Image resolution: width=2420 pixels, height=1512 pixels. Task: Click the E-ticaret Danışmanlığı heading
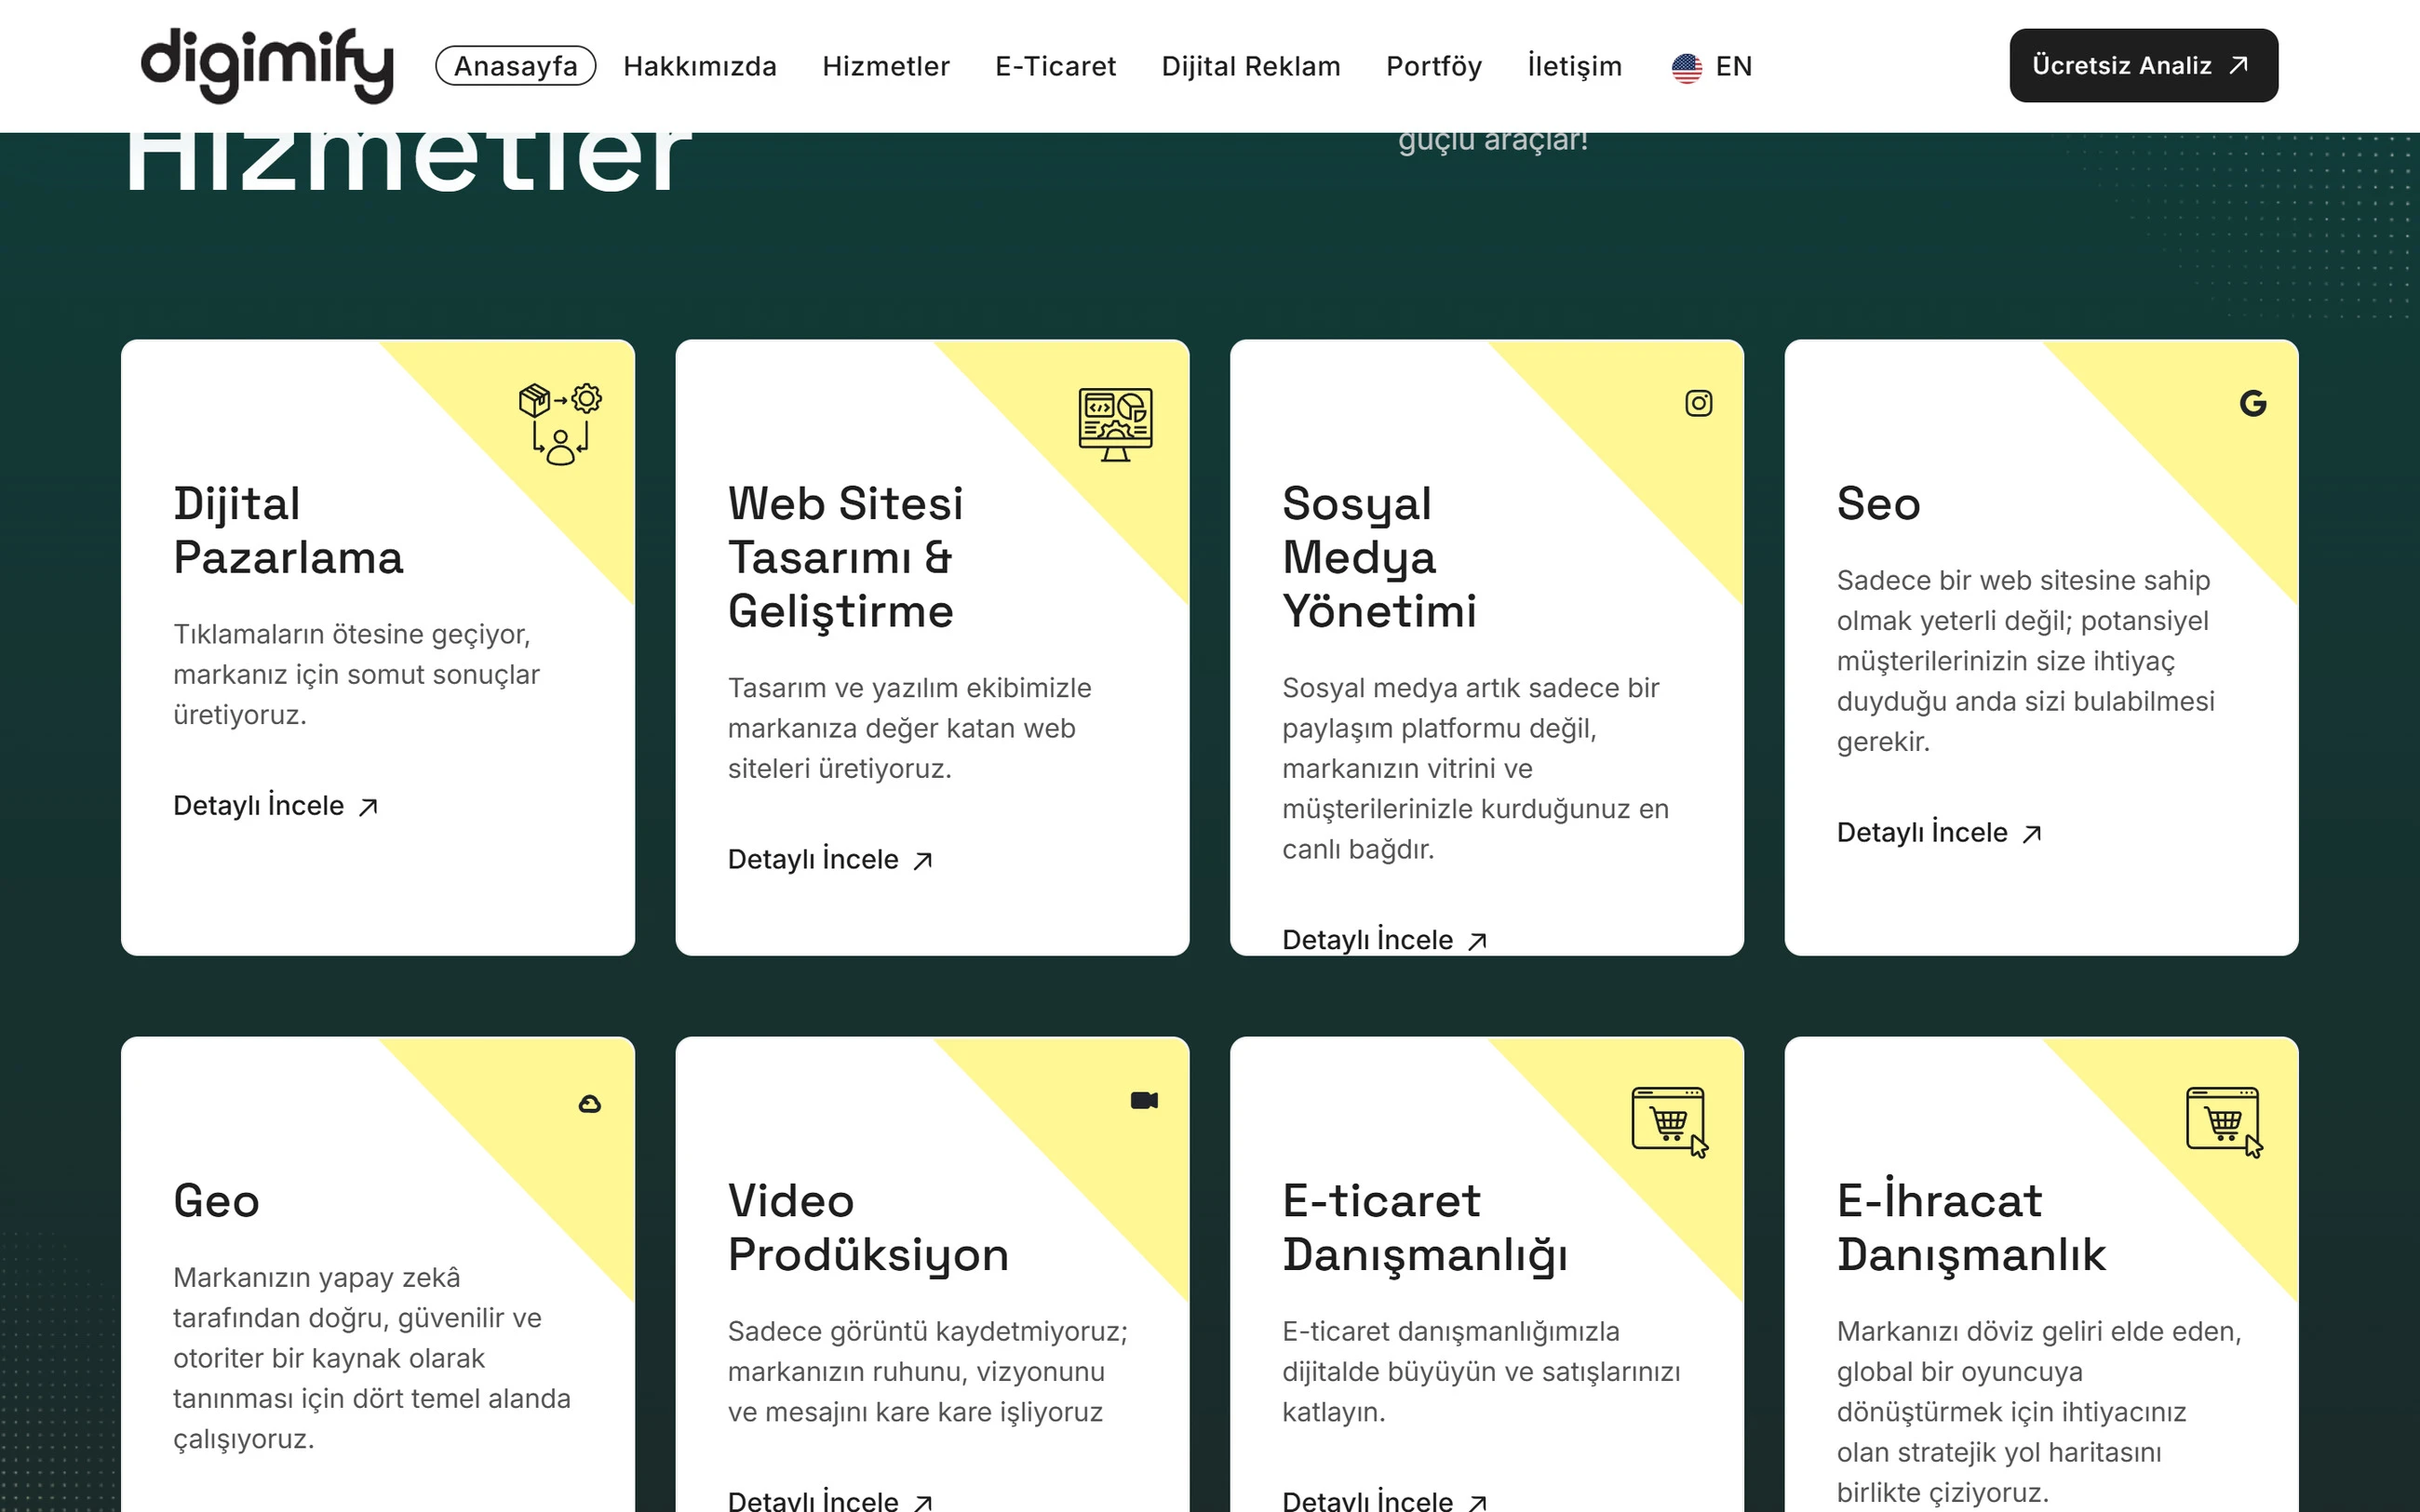(x=1425, y=1227)
